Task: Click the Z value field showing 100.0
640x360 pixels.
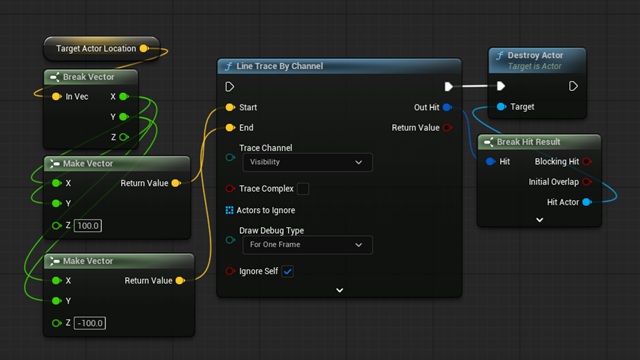Action: pyautogui.click(x=88, y=226)
